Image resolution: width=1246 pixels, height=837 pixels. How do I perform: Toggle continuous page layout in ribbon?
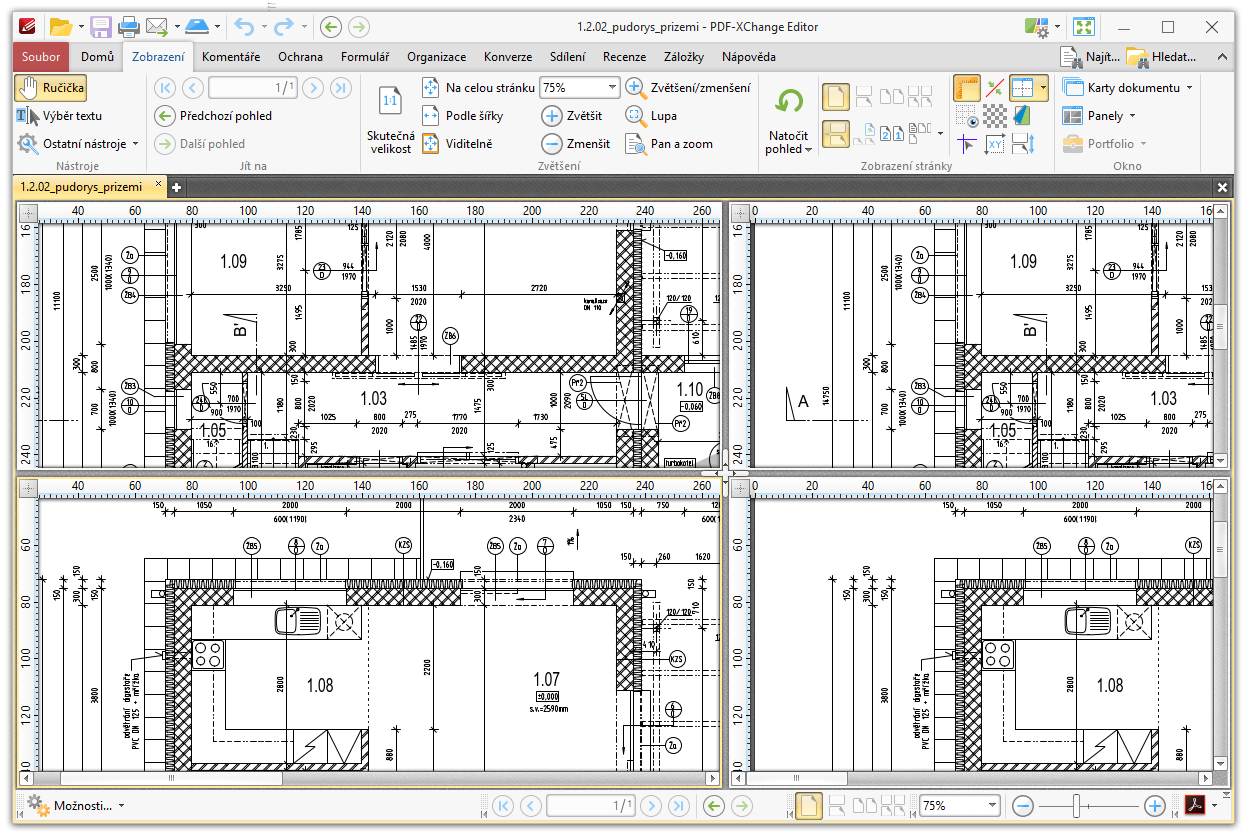pyautogui.click(x=836, y=132)
